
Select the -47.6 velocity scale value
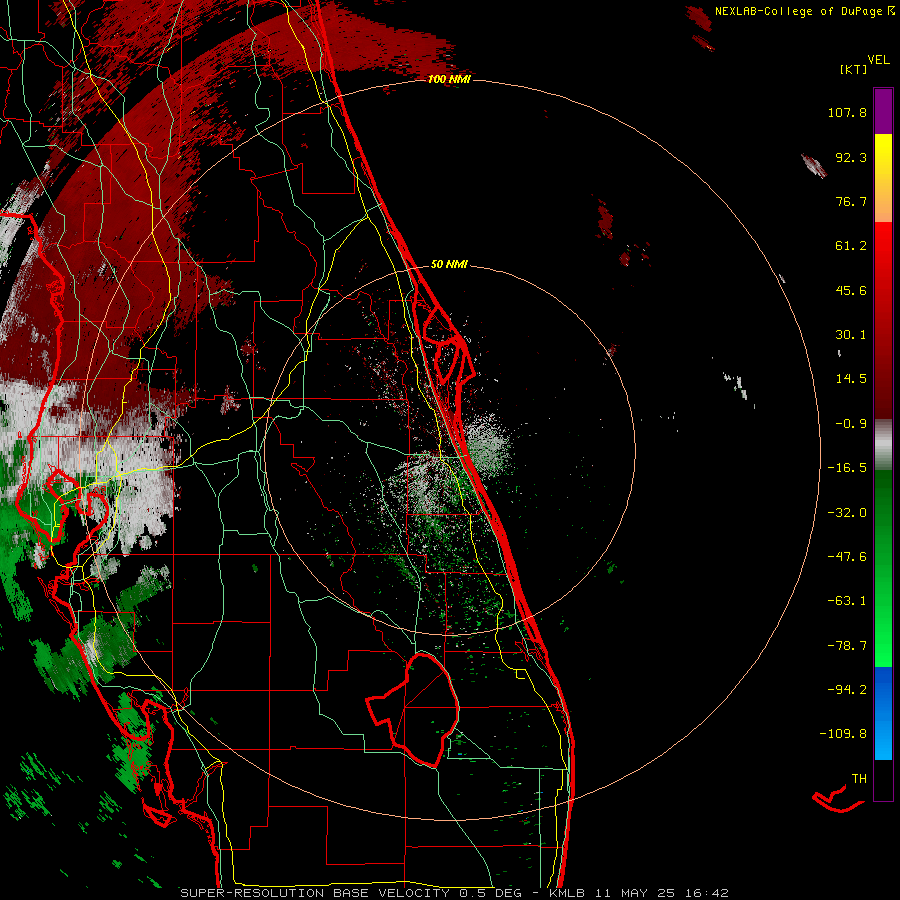point(847,557)
